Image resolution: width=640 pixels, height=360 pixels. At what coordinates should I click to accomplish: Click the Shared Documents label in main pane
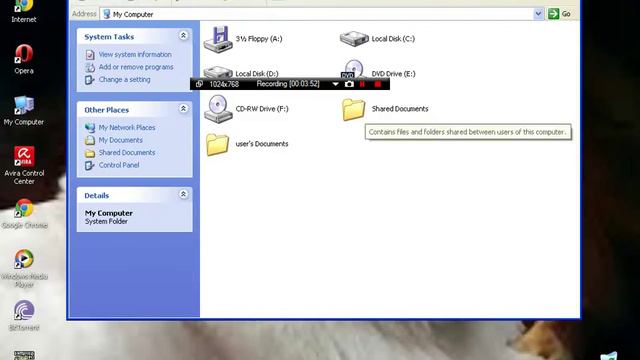(400, 109)
